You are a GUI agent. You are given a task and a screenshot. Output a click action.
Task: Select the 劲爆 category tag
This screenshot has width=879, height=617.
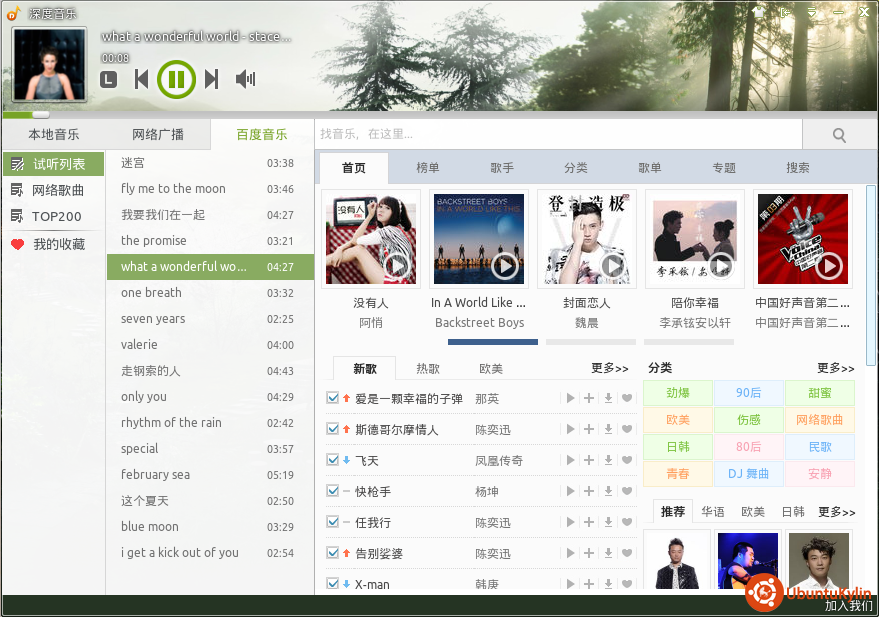tap(678, 393)
